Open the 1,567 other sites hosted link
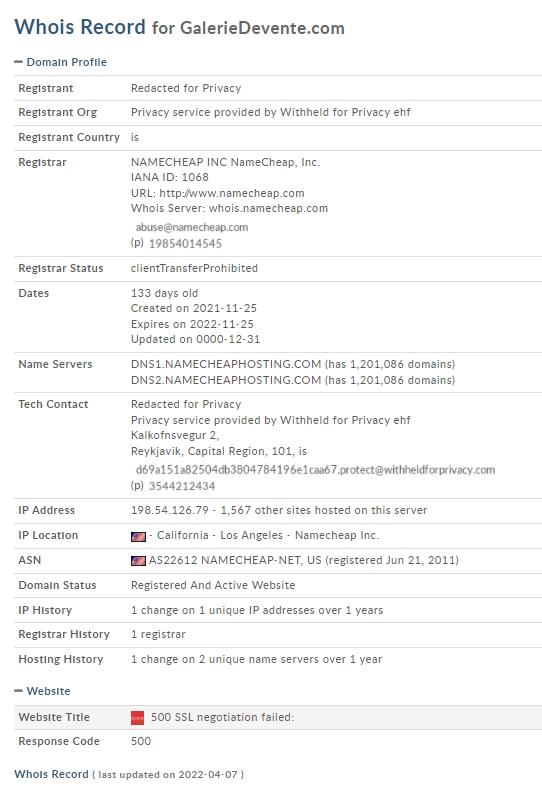This screenshot has height=786, width=542. 324,510
